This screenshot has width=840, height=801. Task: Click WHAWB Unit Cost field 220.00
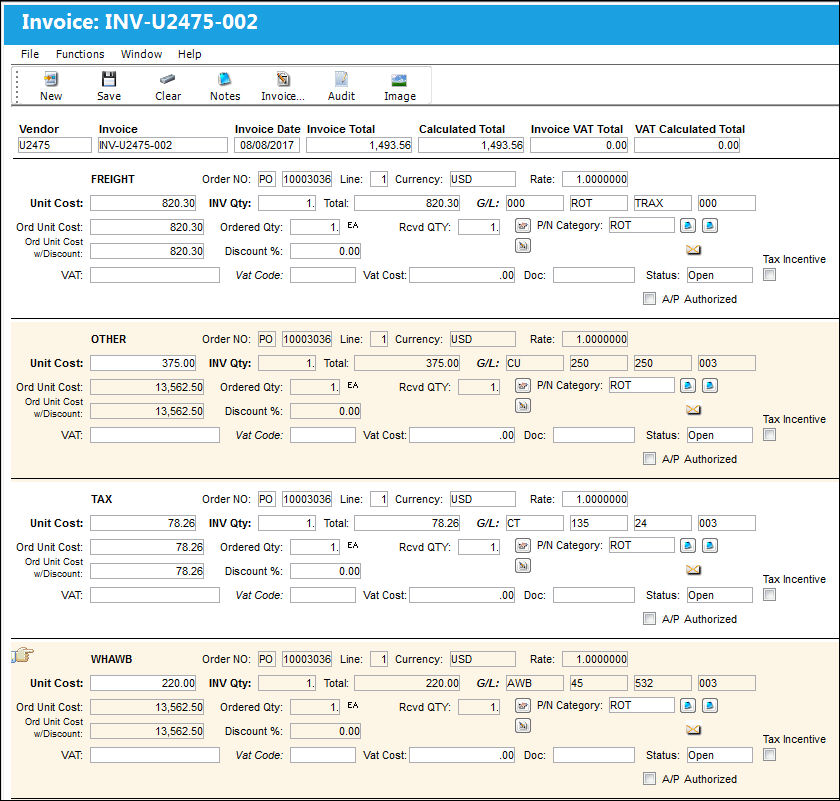click(143, 683)
